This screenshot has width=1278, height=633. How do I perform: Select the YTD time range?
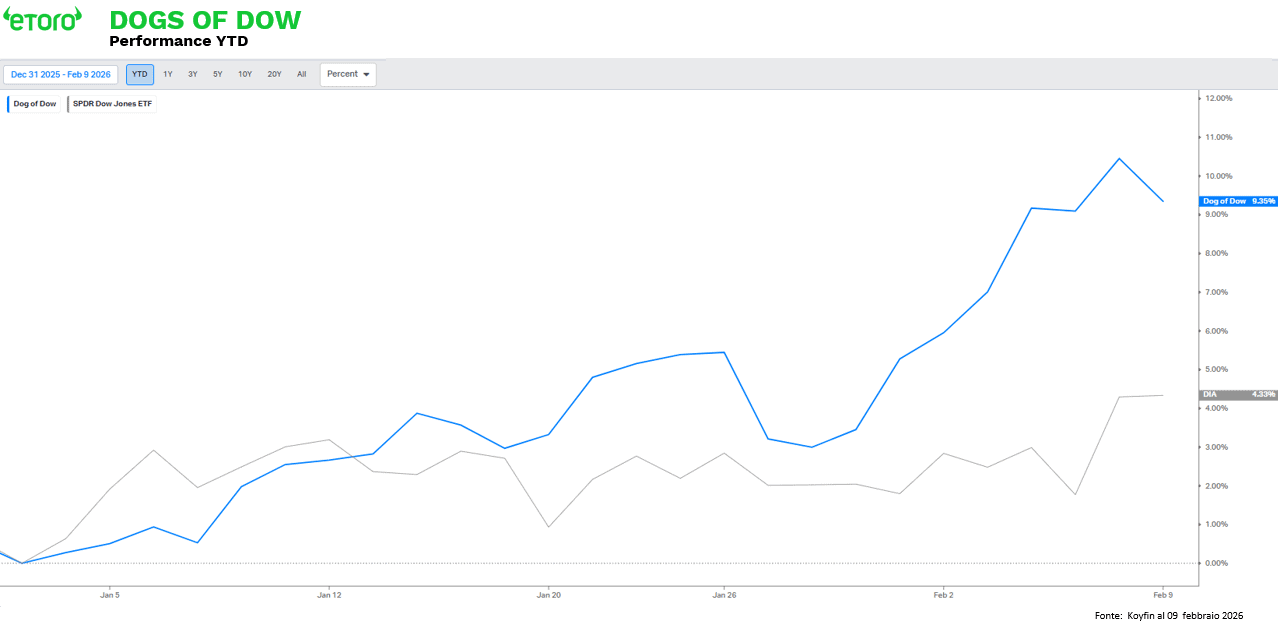(140, 74)
